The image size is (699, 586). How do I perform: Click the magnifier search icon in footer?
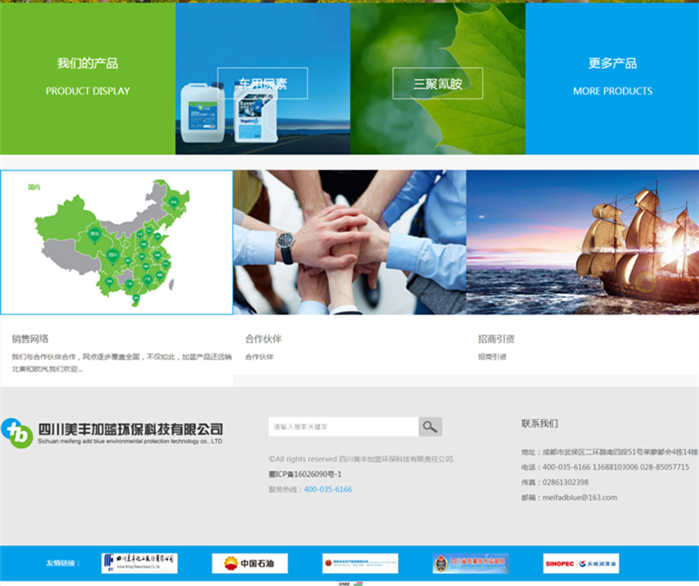click(430, 427)
